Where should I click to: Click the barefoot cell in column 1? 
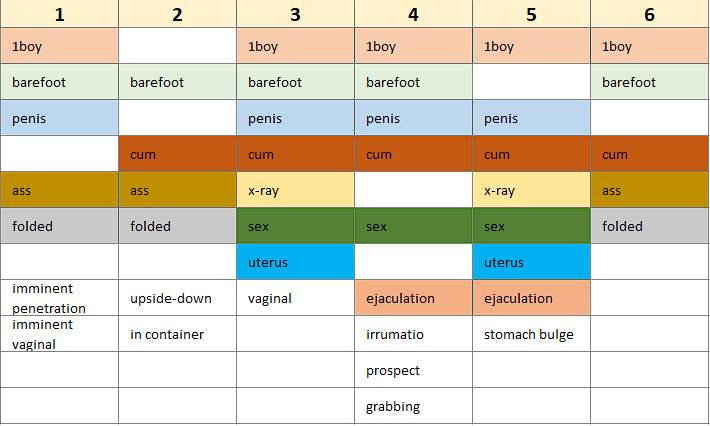click(x=59, y=82)
